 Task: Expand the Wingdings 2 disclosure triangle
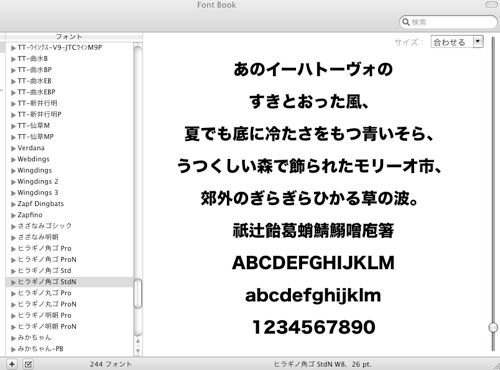coord(13,182)
